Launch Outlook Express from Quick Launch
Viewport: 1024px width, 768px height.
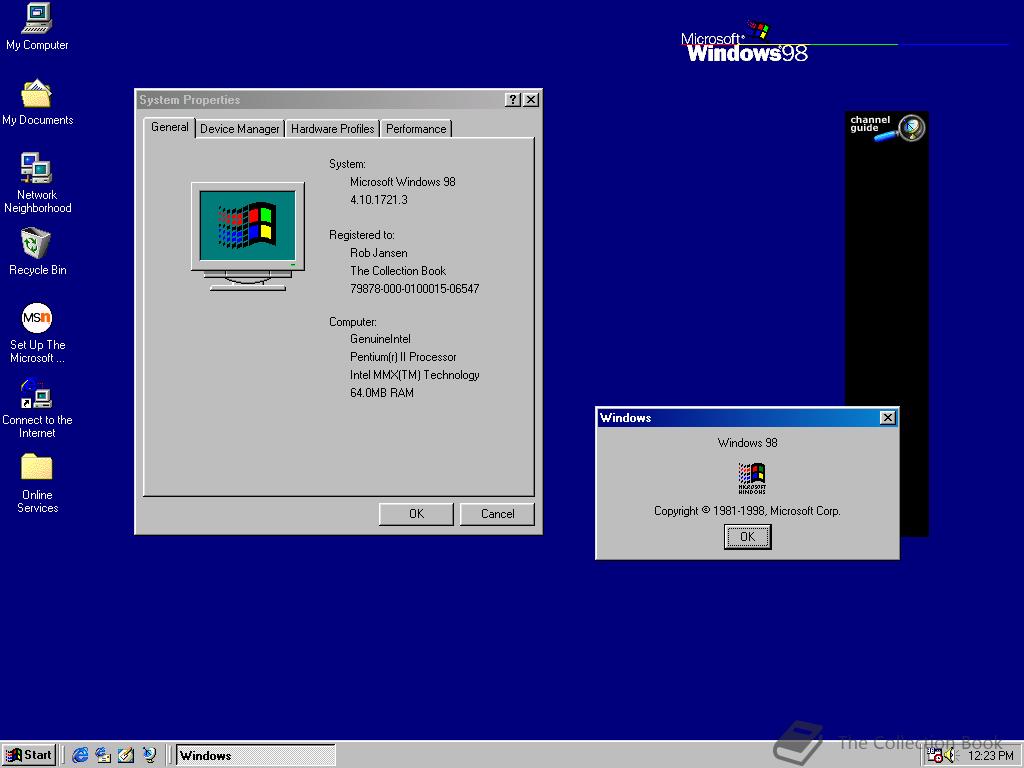coord(103,755)
